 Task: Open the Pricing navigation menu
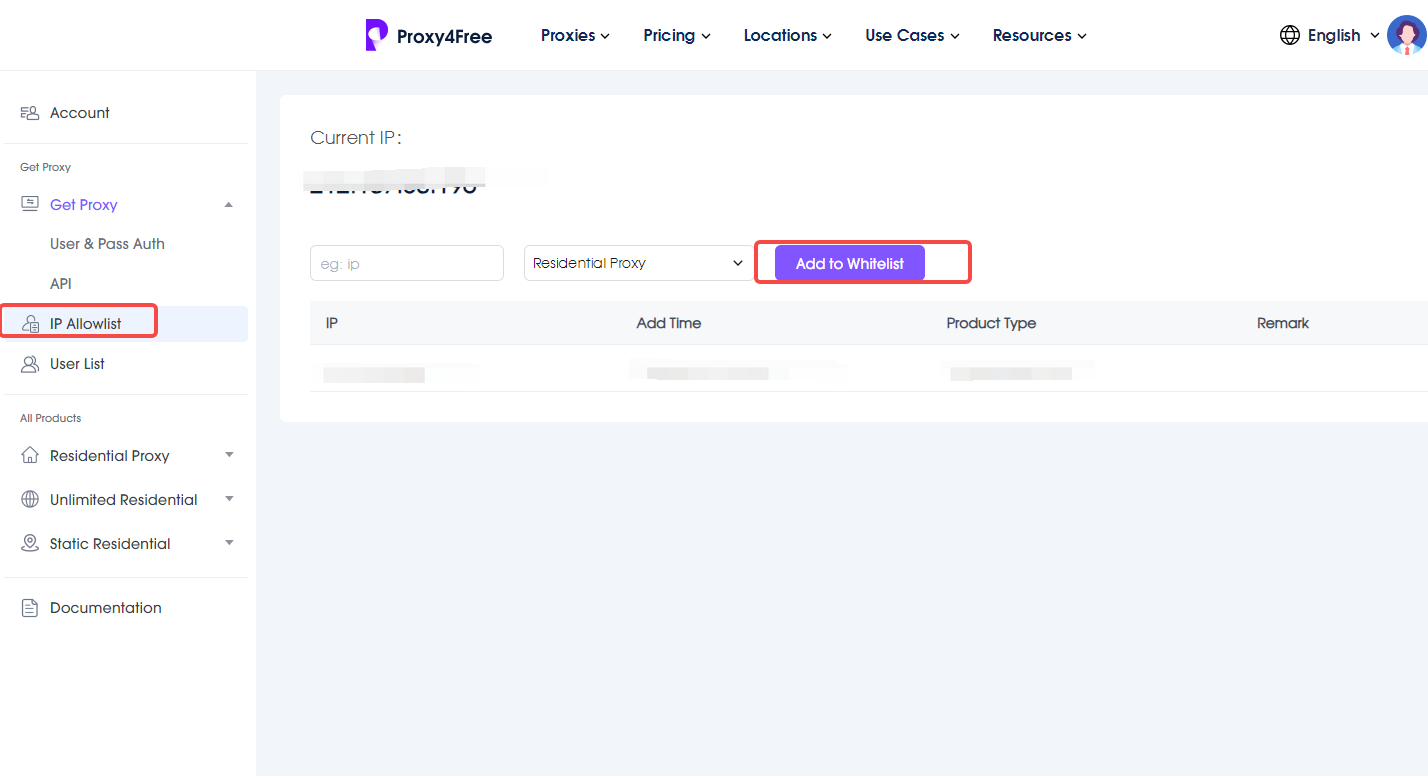pos(677,35)
